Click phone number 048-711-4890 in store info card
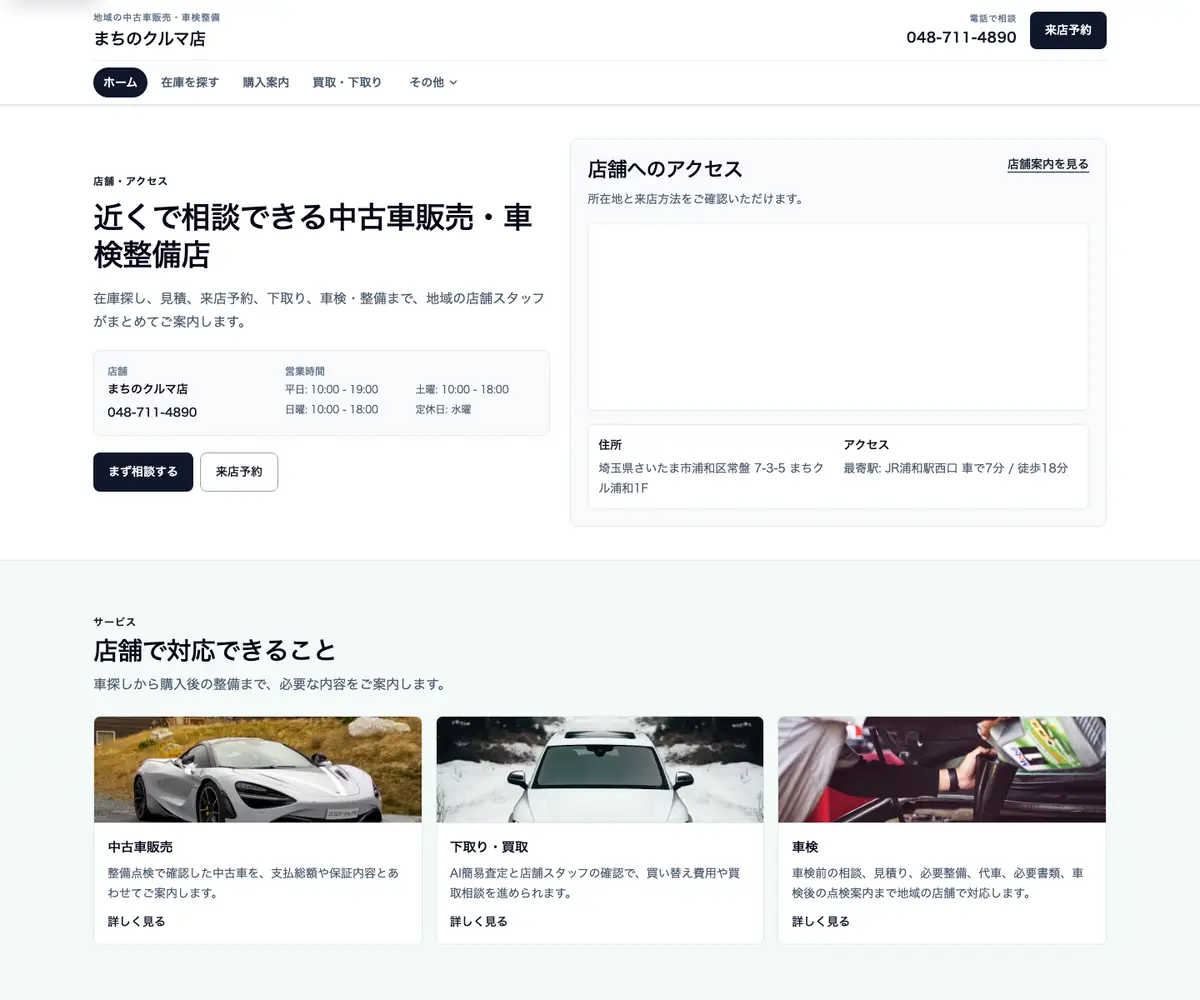 tap(152, 412)
